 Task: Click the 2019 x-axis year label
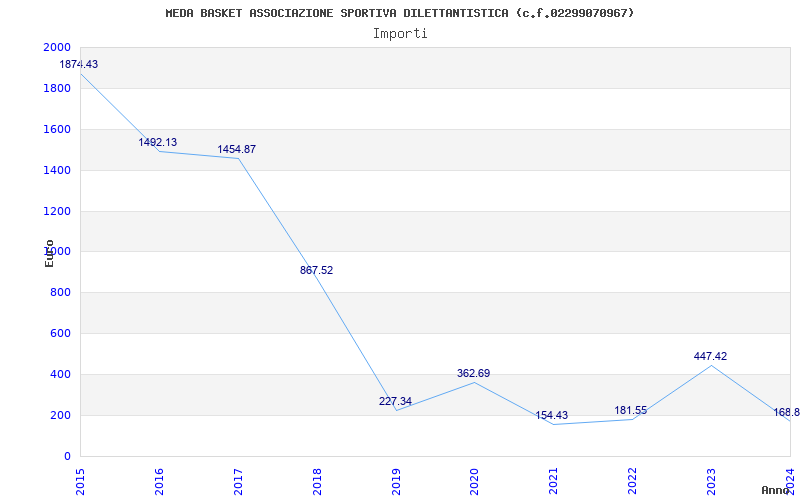click(396, 482)
